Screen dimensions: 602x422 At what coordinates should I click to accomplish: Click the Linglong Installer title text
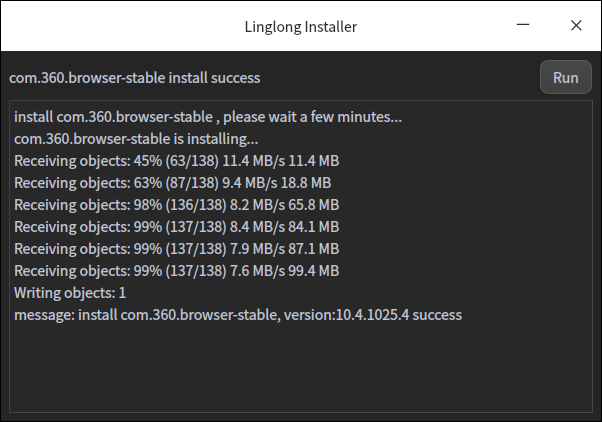(x=300, y=26)
